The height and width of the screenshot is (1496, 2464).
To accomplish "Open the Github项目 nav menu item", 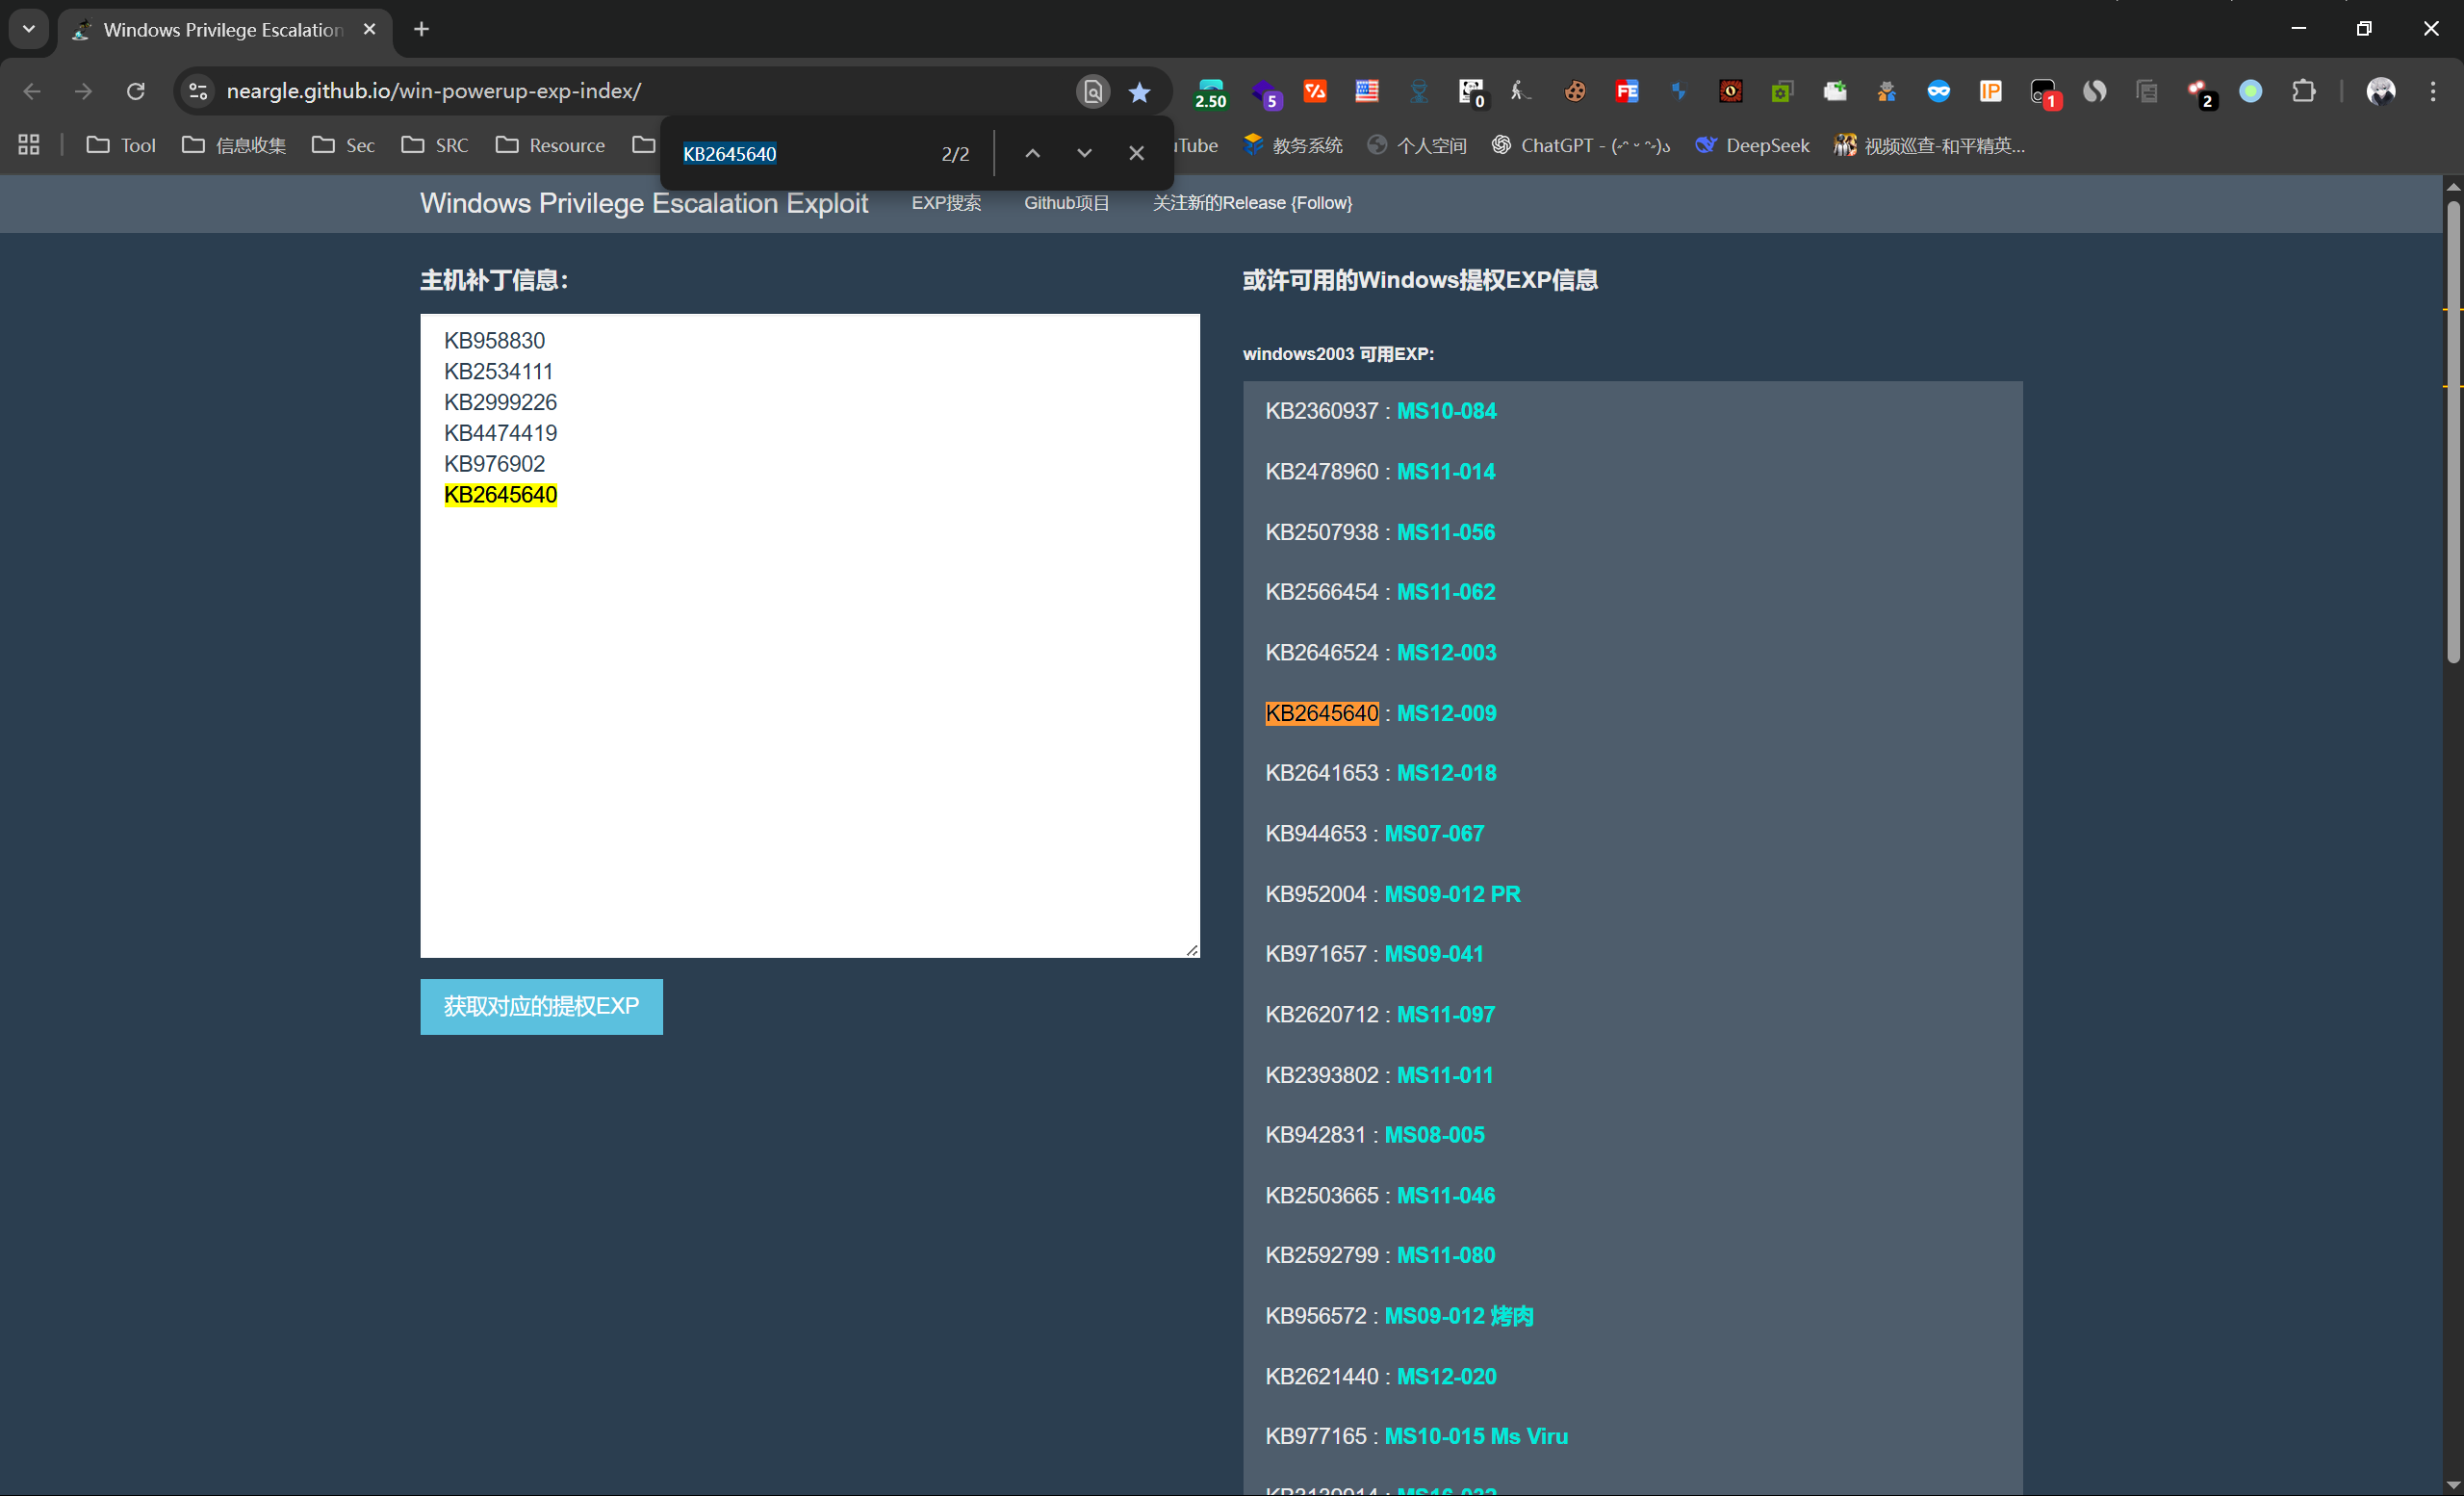I will tap(1066, 203).
